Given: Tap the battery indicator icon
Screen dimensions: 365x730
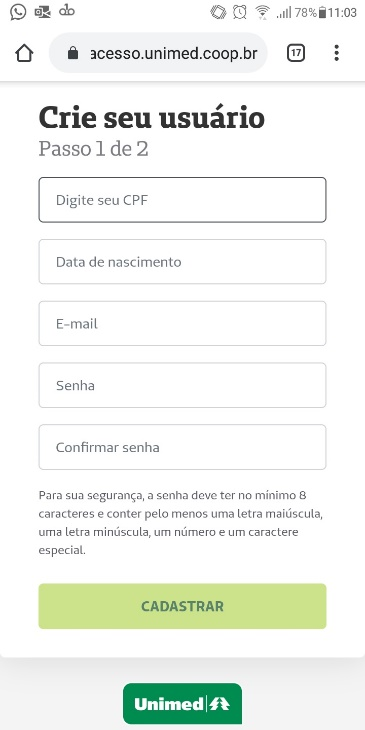Looking at the screenshot, I should tap(322, 13).
